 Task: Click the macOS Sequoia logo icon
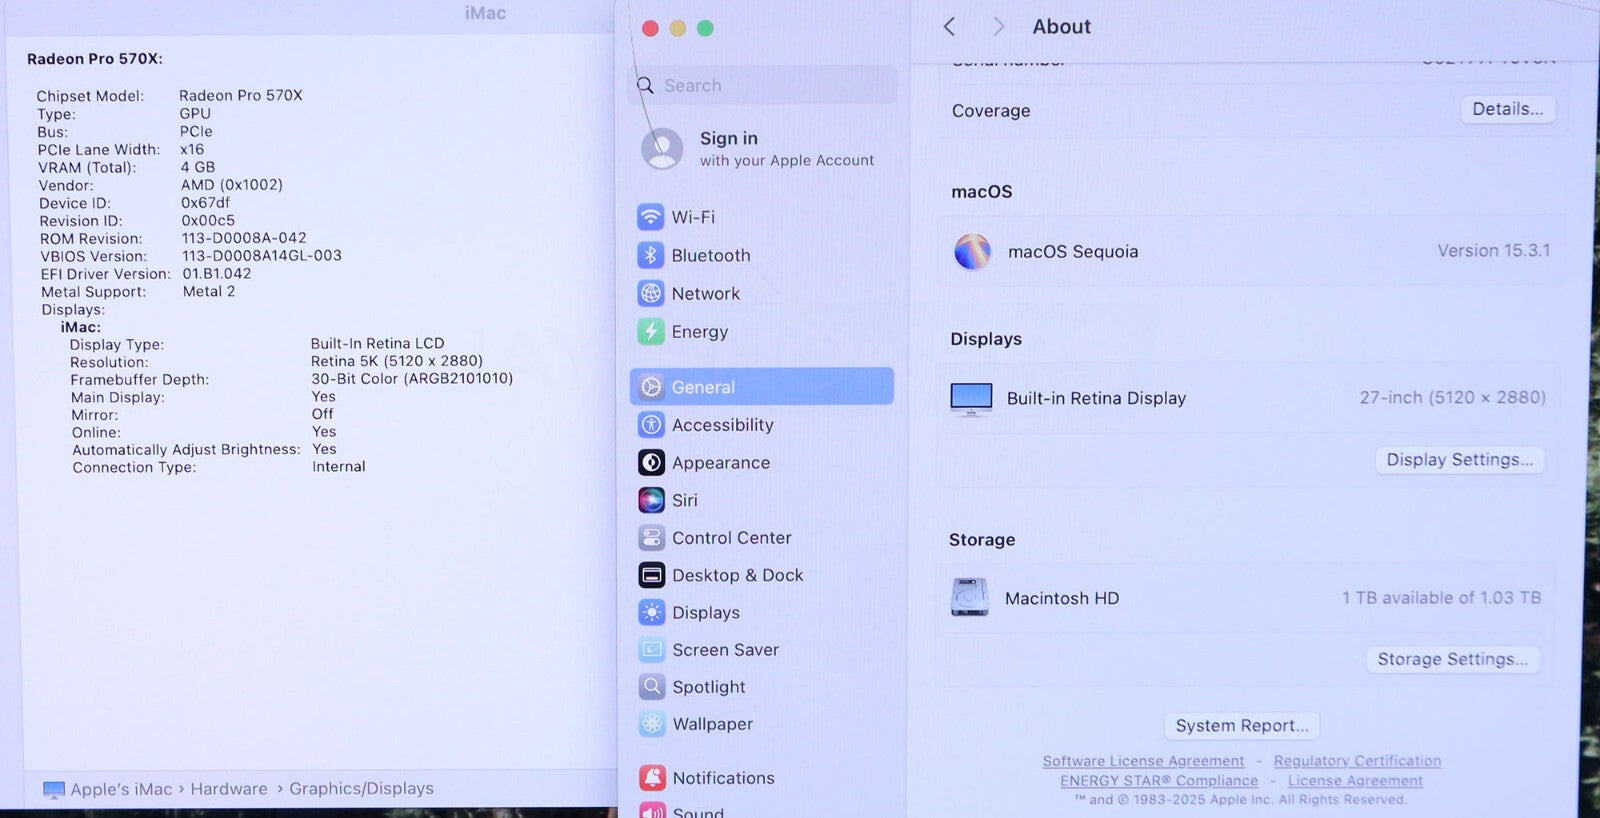point(972,251)
